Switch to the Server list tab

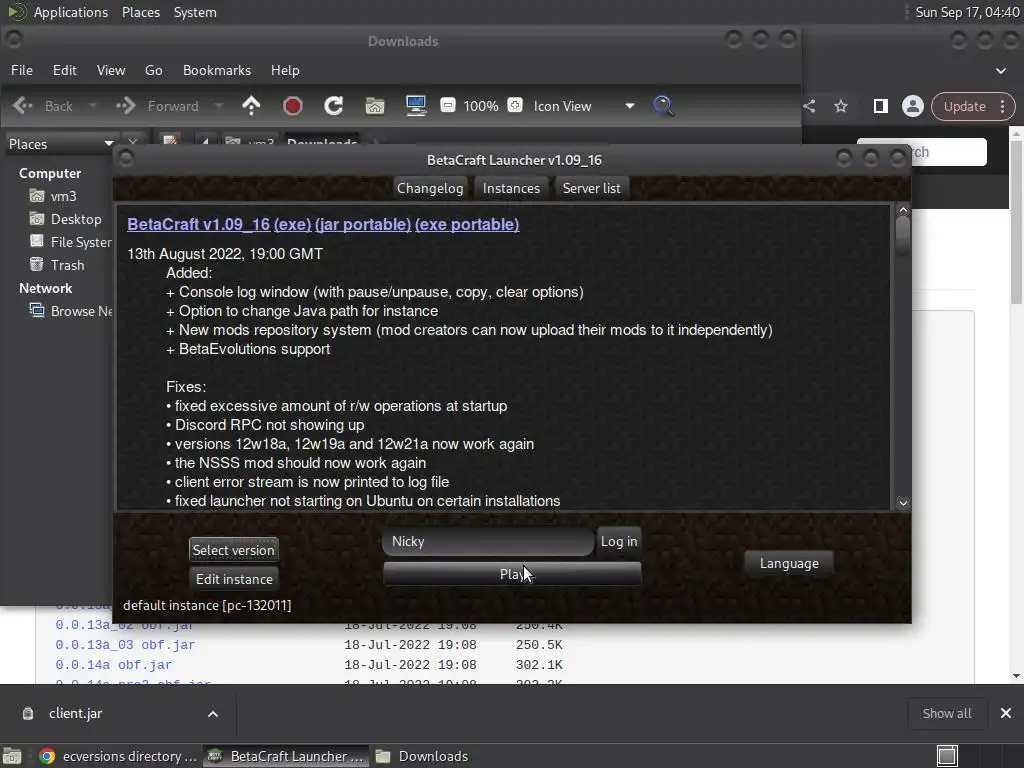click(592, 188)
